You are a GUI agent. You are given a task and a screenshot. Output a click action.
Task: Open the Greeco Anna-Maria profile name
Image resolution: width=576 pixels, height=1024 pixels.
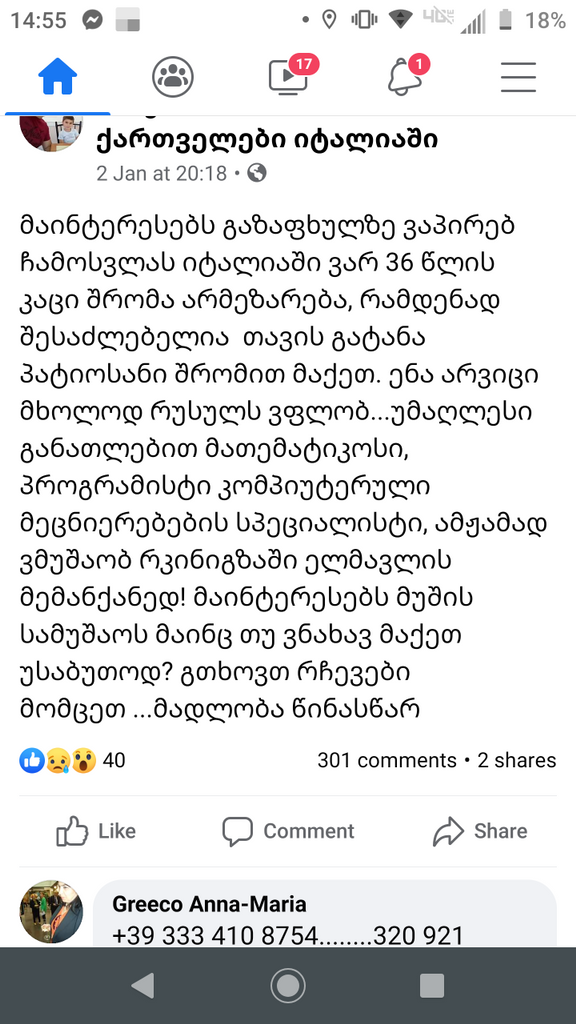[x=209, y=904]
